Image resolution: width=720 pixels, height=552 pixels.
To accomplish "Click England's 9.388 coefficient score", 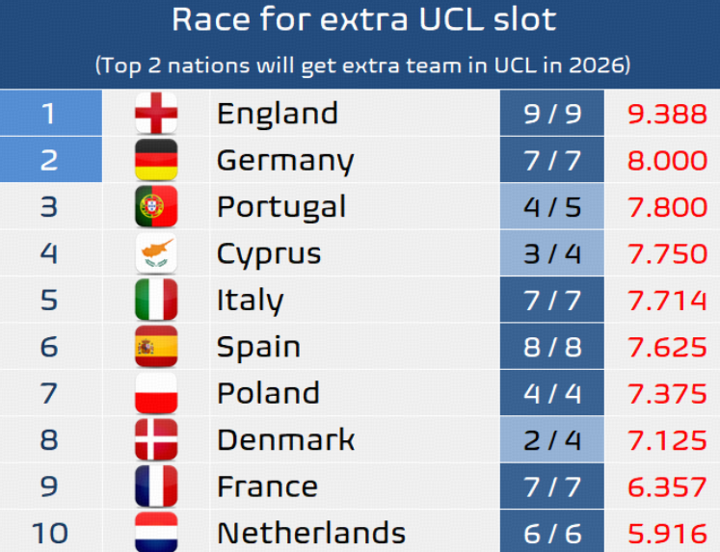I will 667,114.
